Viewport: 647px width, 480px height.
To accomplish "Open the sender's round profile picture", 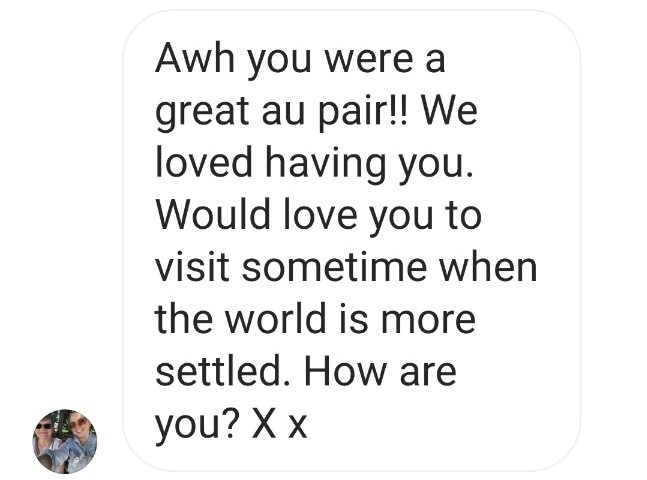I will 65,441.
